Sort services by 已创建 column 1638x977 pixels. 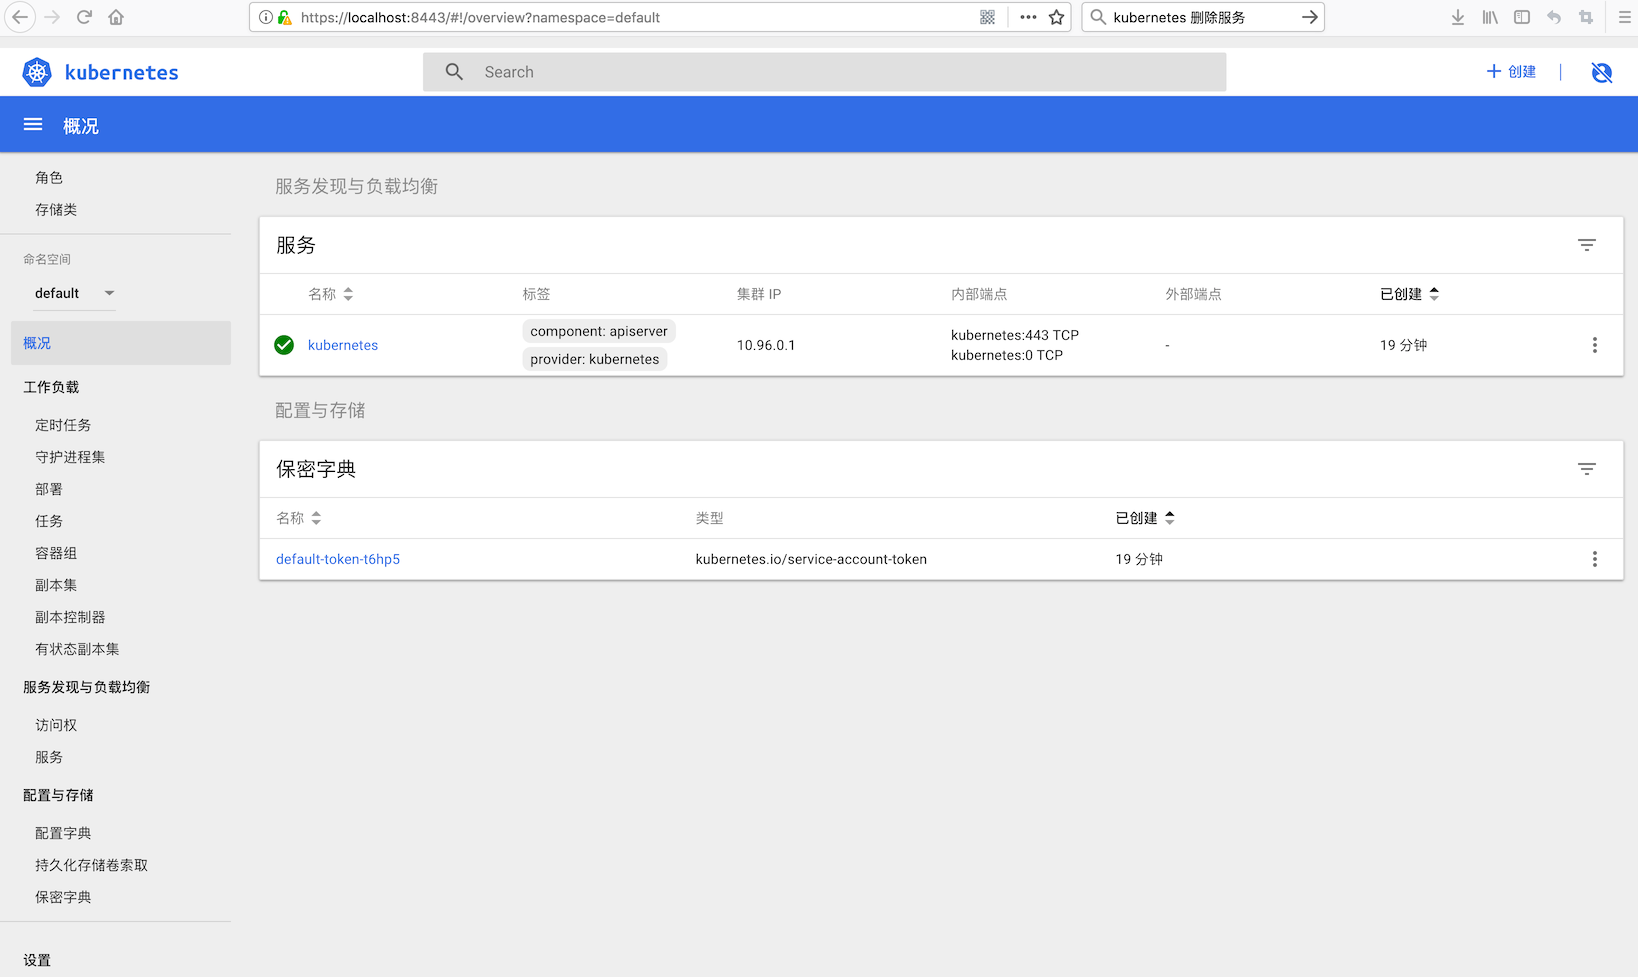1409,294
